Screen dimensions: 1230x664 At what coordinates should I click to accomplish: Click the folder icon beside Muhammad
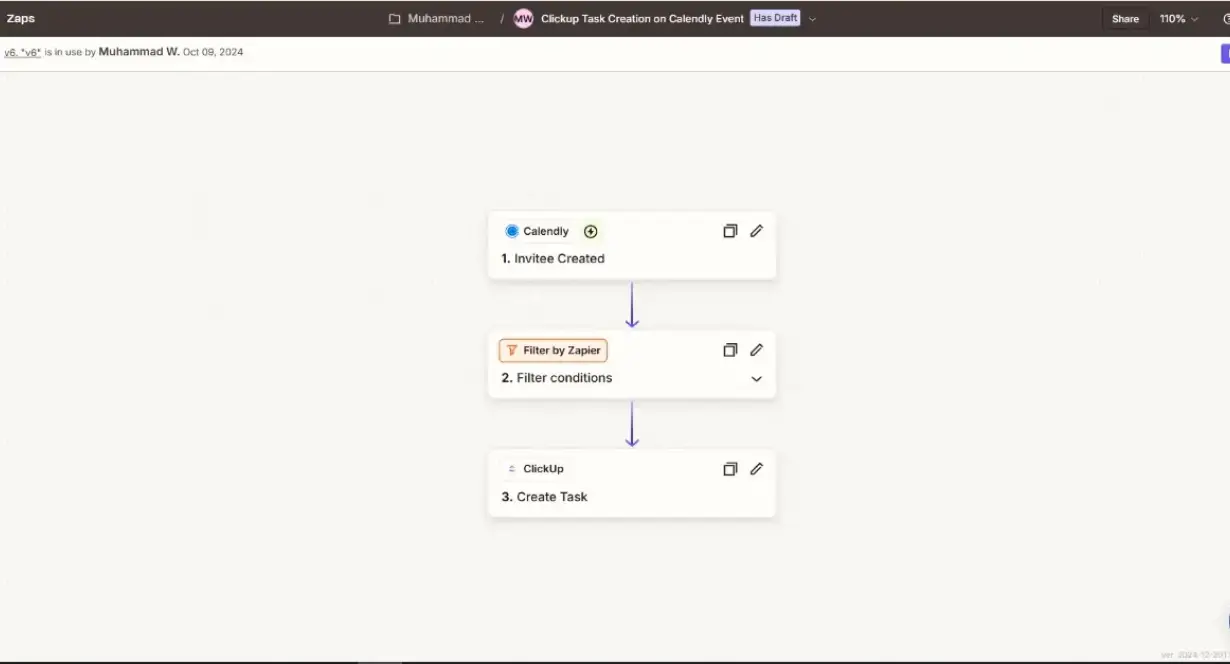tap(395, 19)
